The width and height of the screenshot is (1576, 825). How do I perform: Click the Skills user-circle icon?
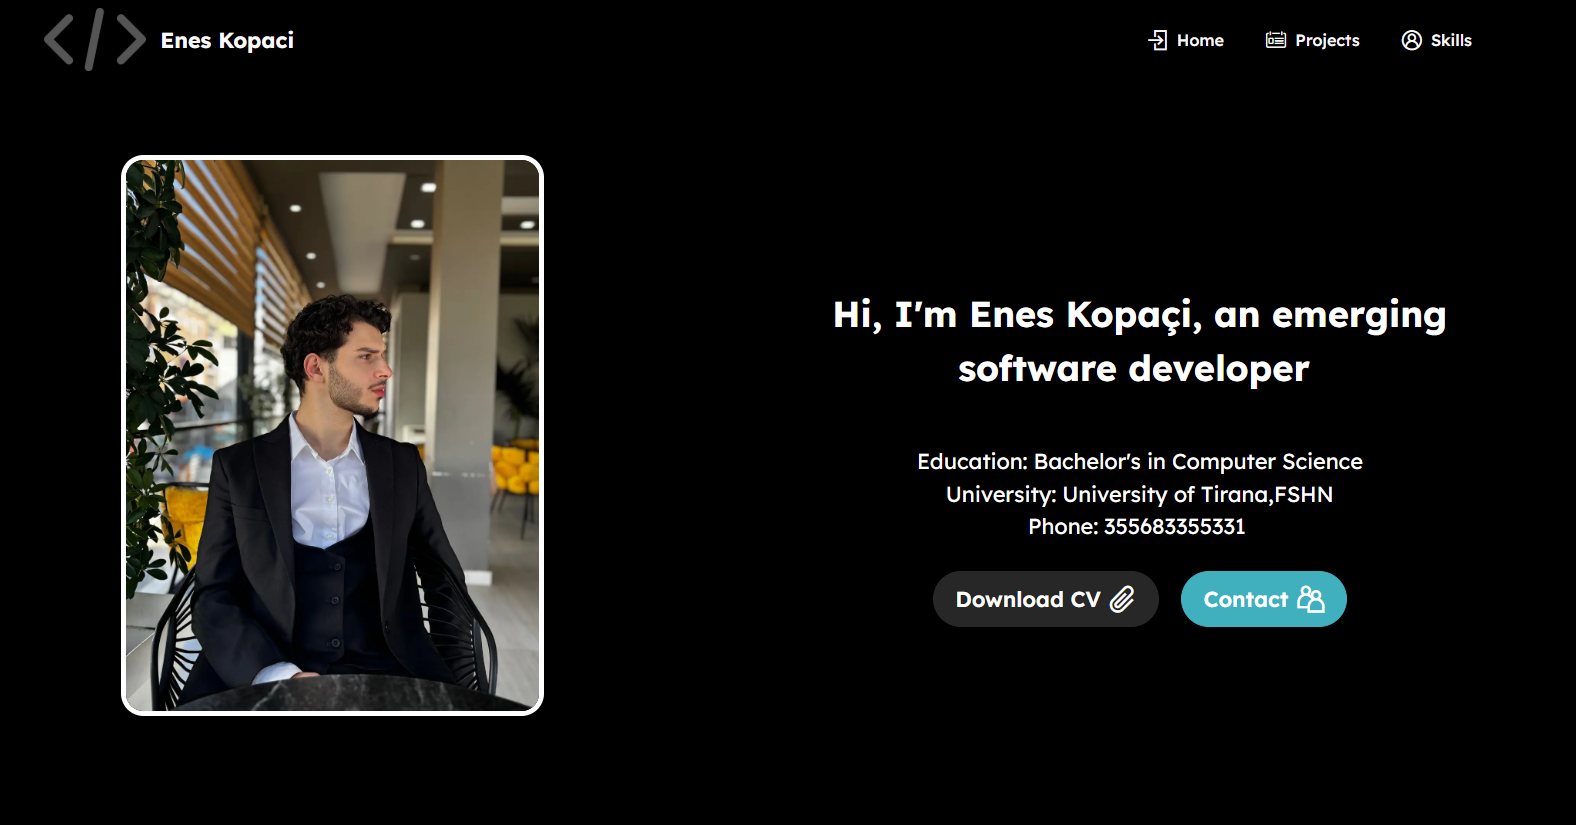[x=1411, y=40]
